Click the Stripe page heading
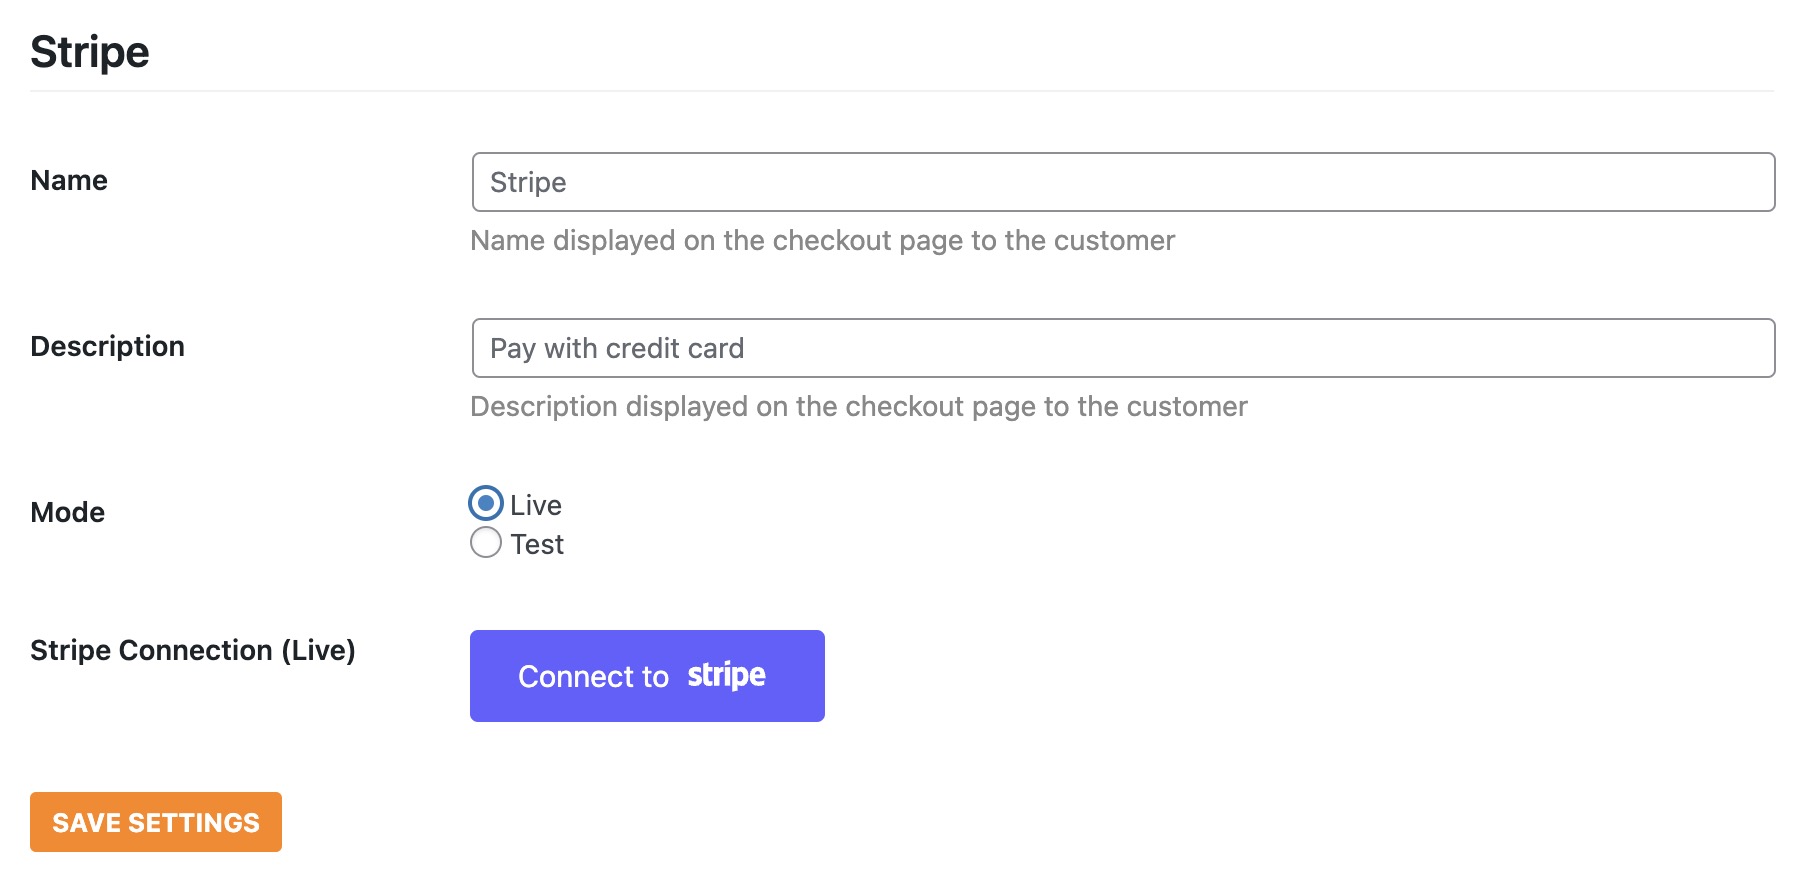Viewport: 1808px width, 896px height. click(89, 51)
